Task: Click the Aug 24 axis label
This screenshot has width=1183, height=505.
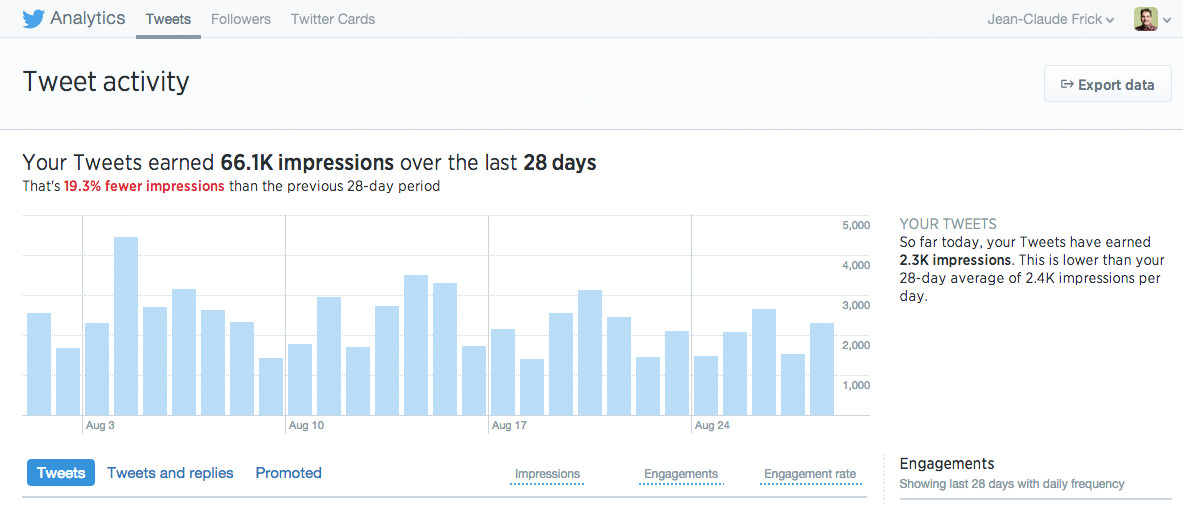Action: coord(712,426)
